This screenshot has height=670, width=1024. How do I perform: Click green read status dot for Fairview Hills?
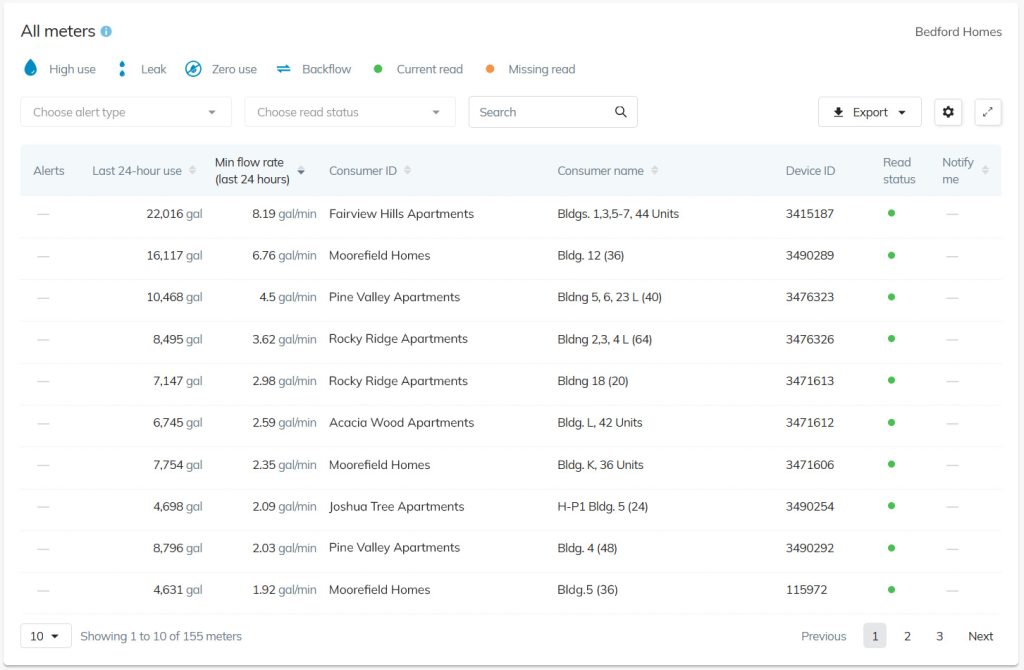click(x=891, y=213)
